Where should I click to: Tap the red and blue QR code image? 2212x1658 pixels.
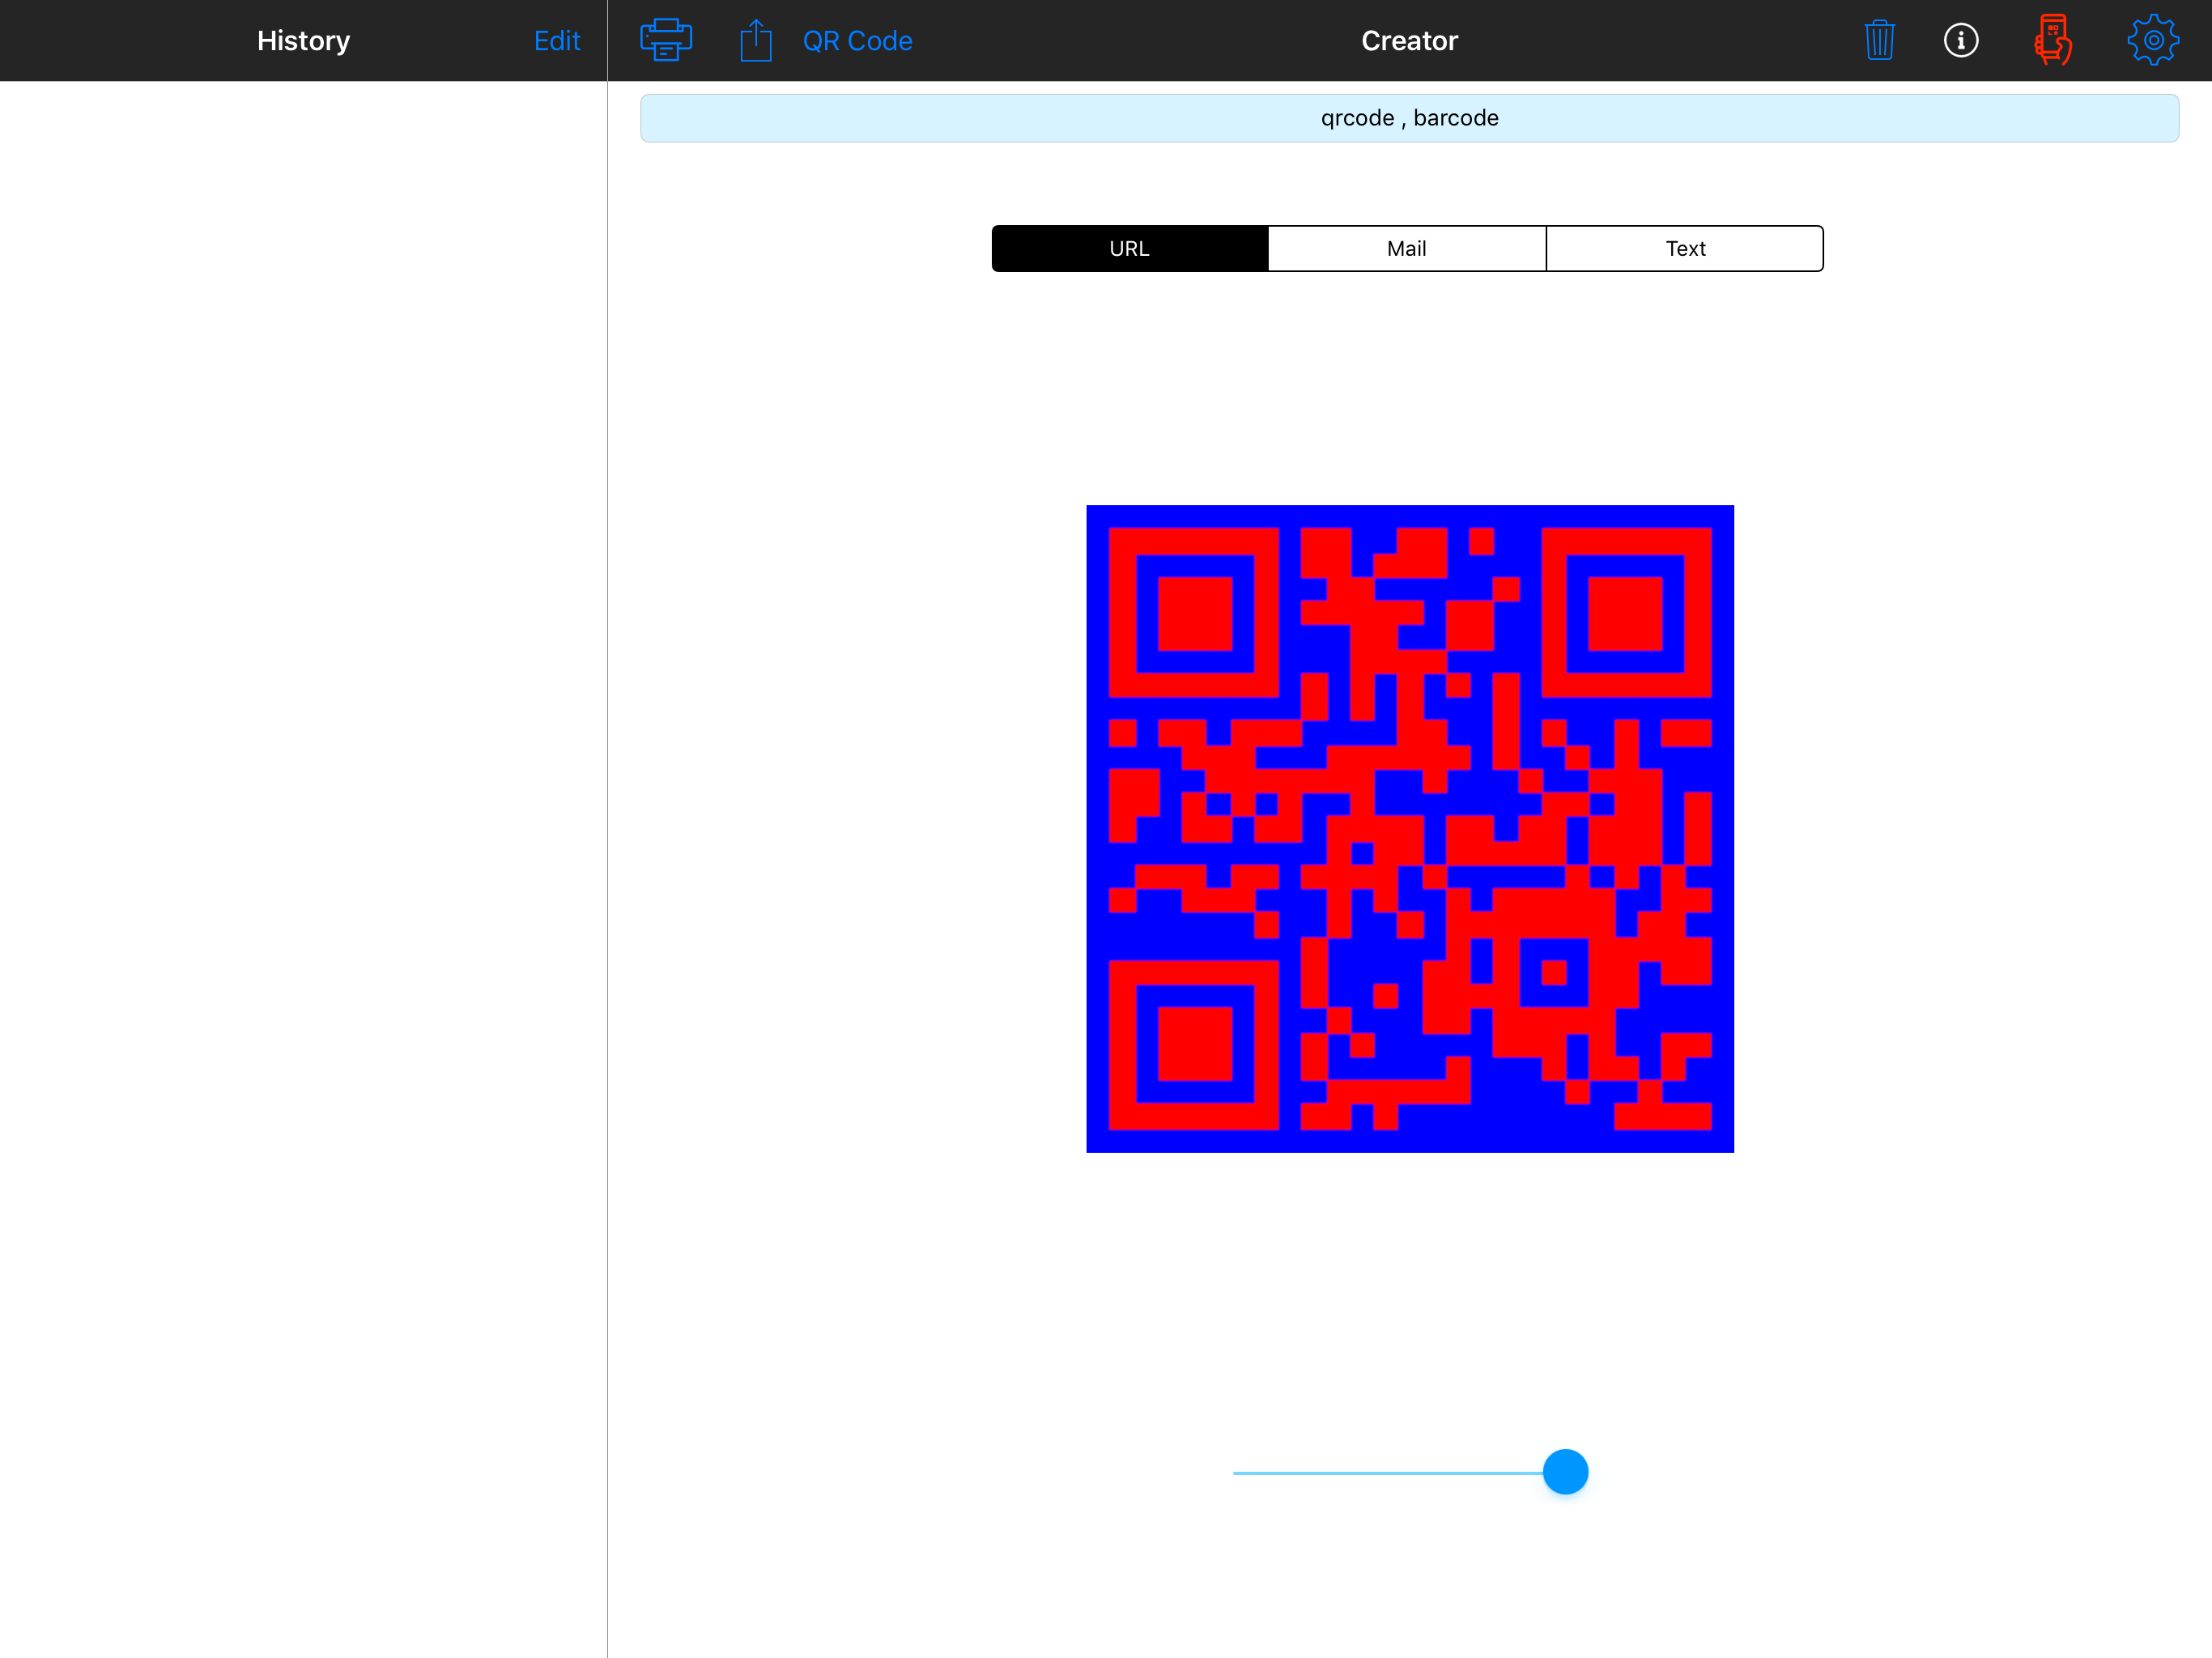(1409, 829)
